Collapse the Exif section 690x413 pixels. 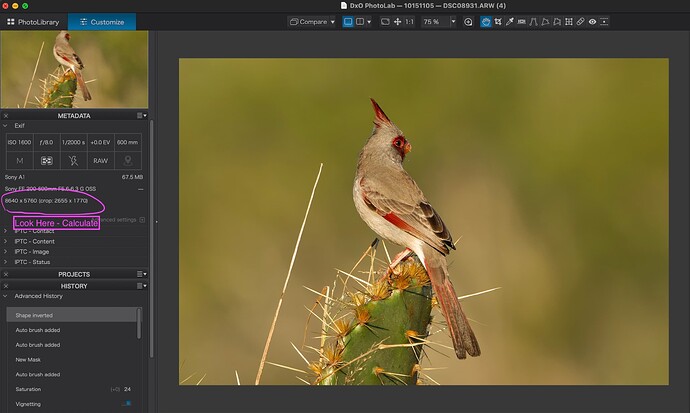coord(6,126)
